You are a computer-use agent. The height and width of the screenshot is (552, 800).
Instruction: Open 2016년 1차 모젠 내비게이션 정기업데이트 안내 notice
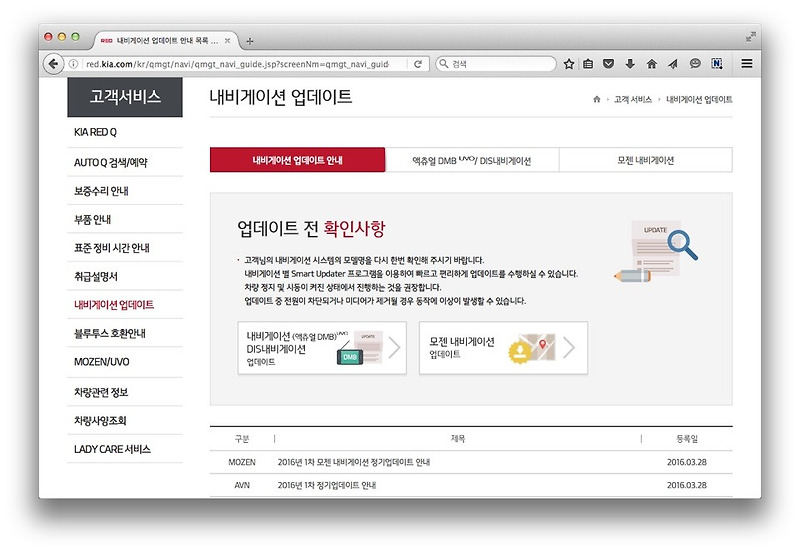click(x=354, y=462)
